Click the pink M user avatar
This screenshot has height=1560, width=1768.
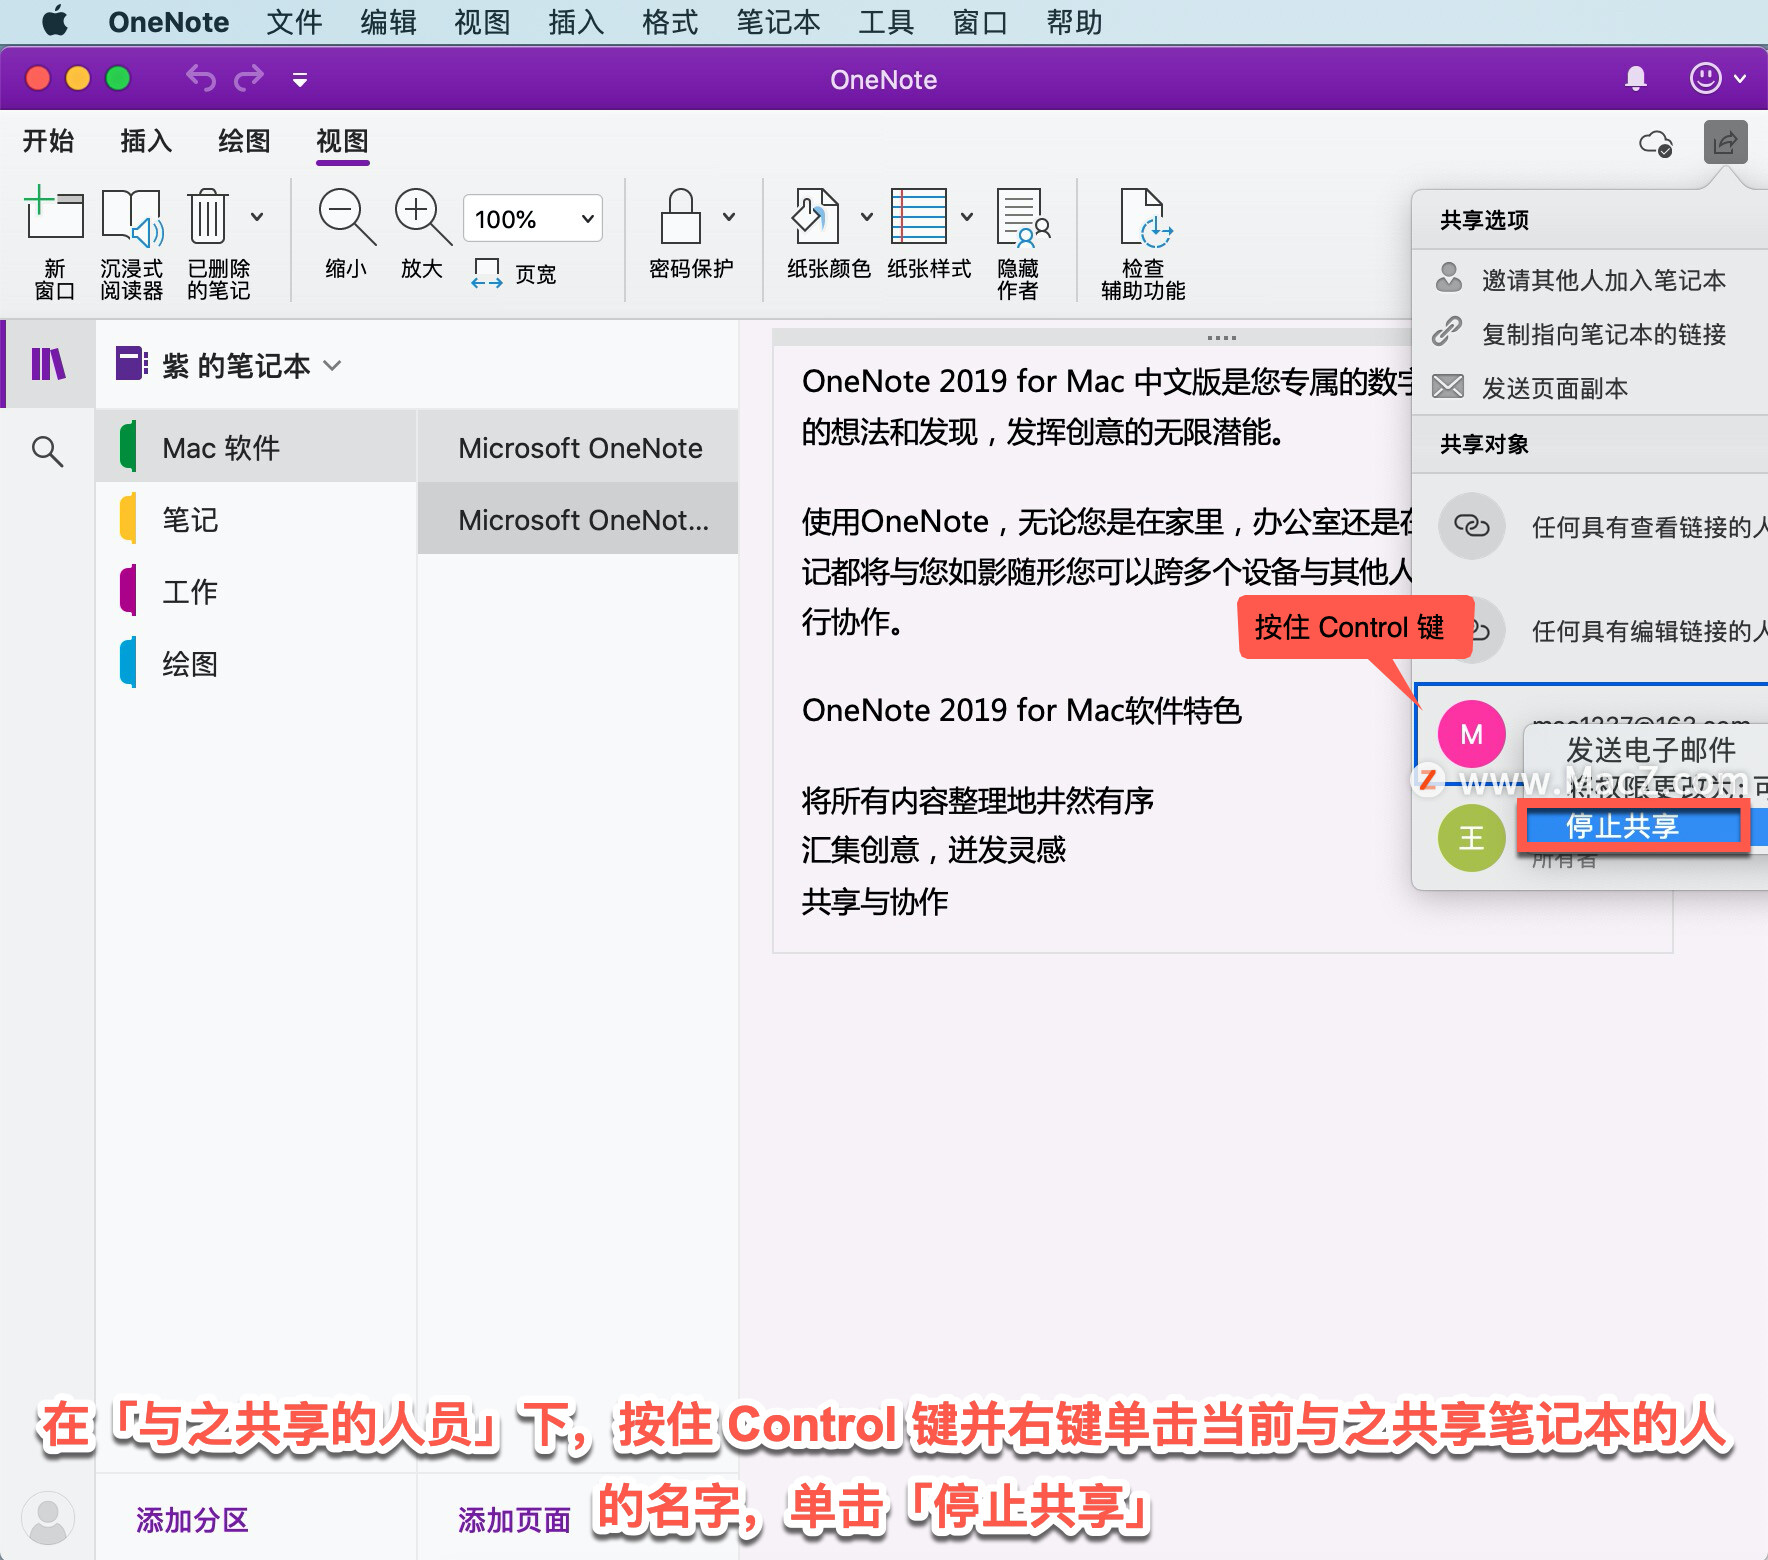(x=1471, y=734)
